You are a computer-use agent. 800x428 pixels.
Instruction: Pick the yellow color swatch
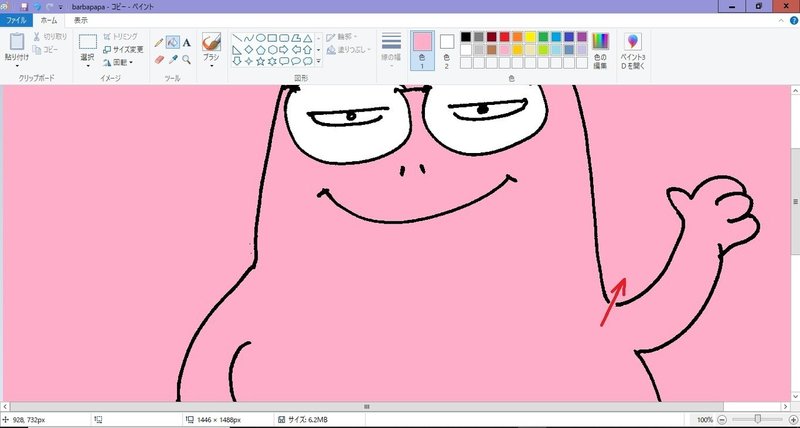[x=531, y=37]
